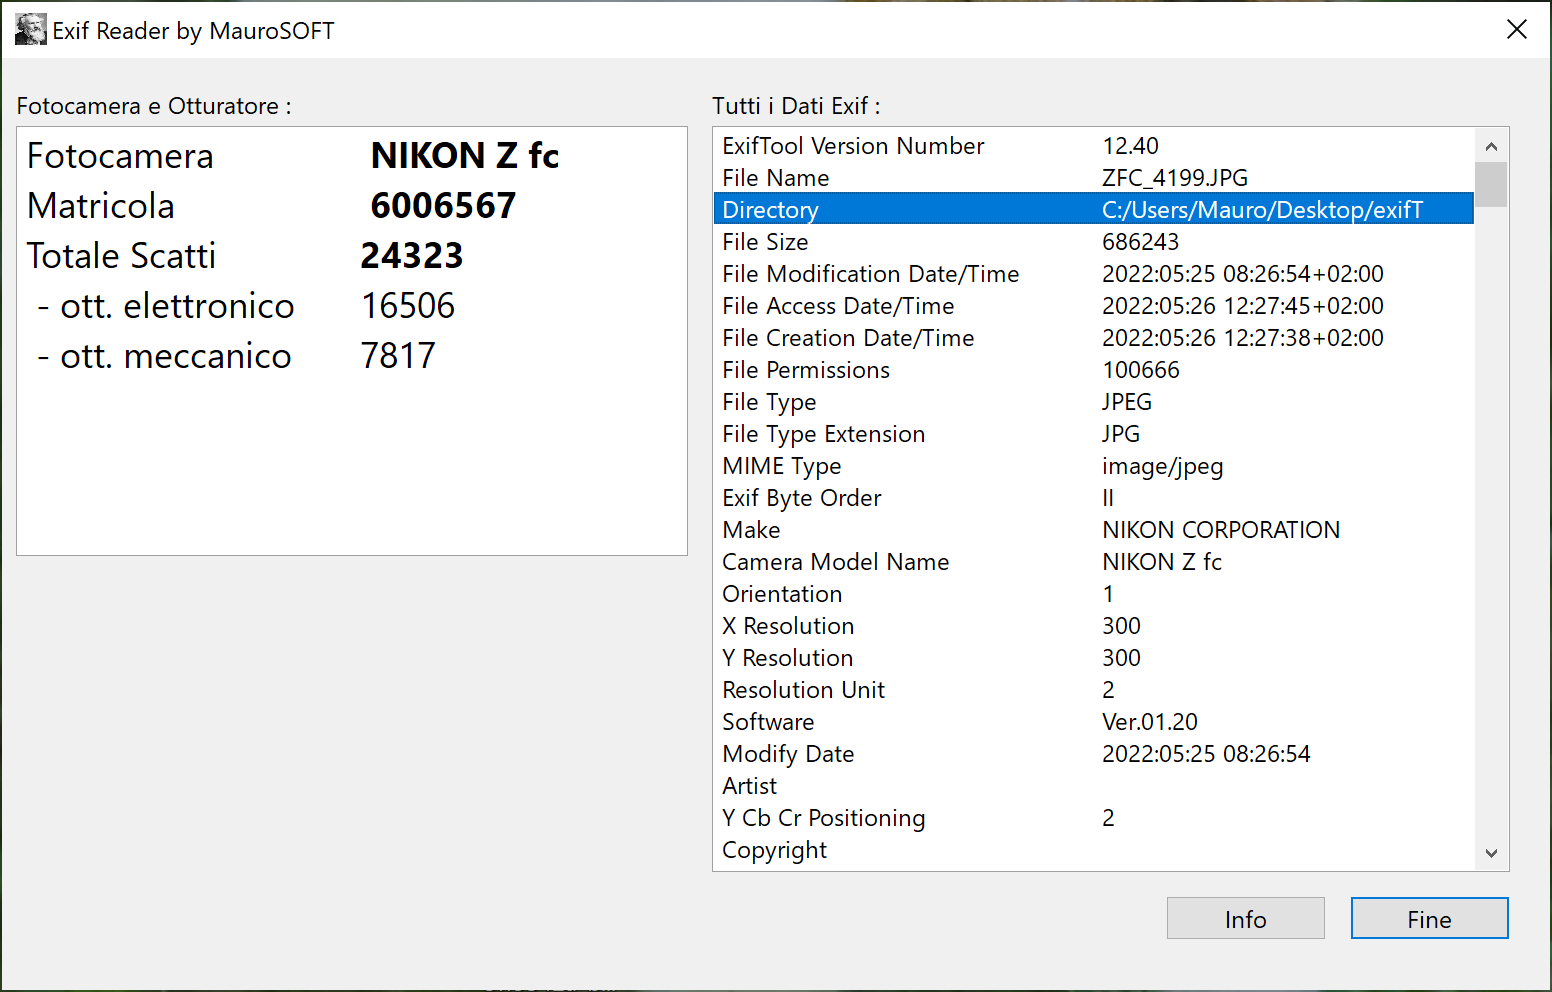Click the Matricola label
The image size is (1552, 992).
coord(101,206)
